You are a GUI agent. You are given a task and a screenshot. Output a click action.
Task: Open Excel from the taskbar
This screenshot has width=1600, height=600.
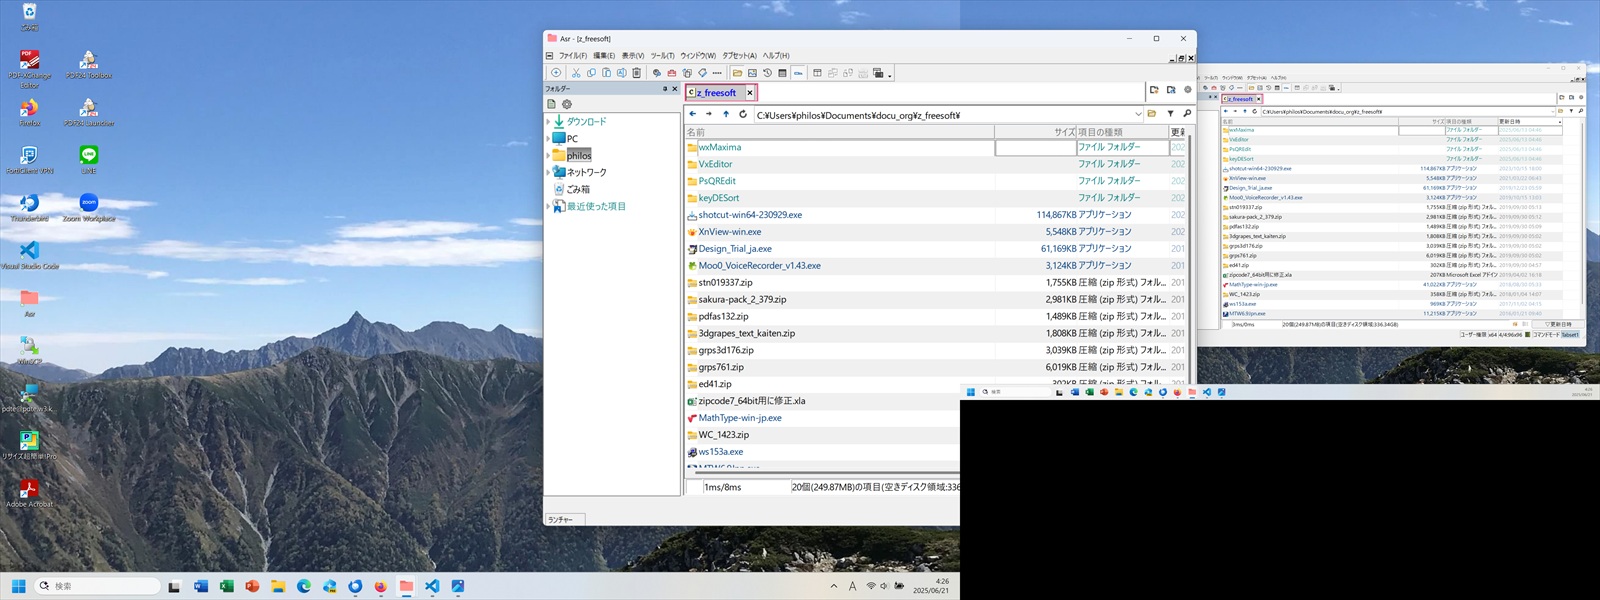pos(226,586)
